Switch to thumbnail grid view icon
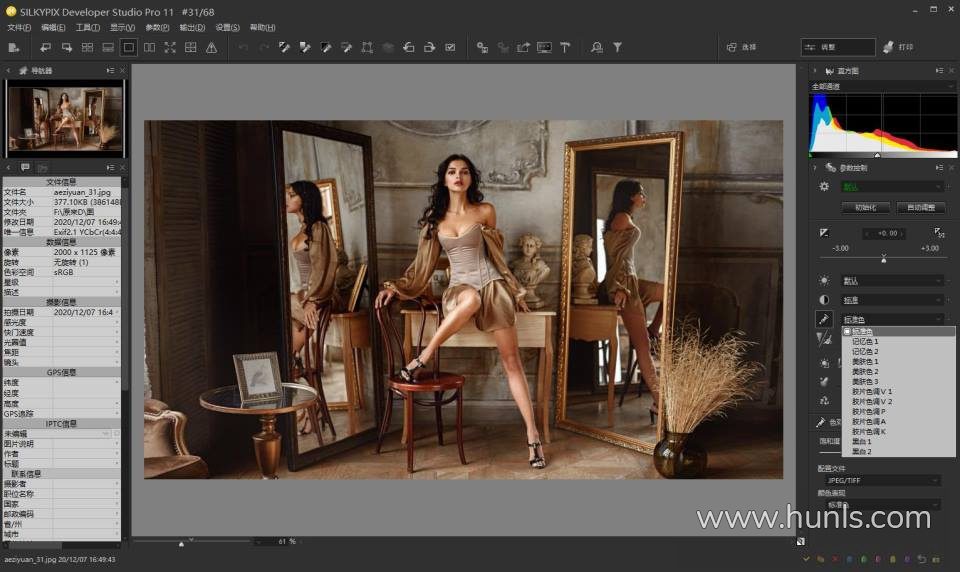 click(x=88, y=47)
